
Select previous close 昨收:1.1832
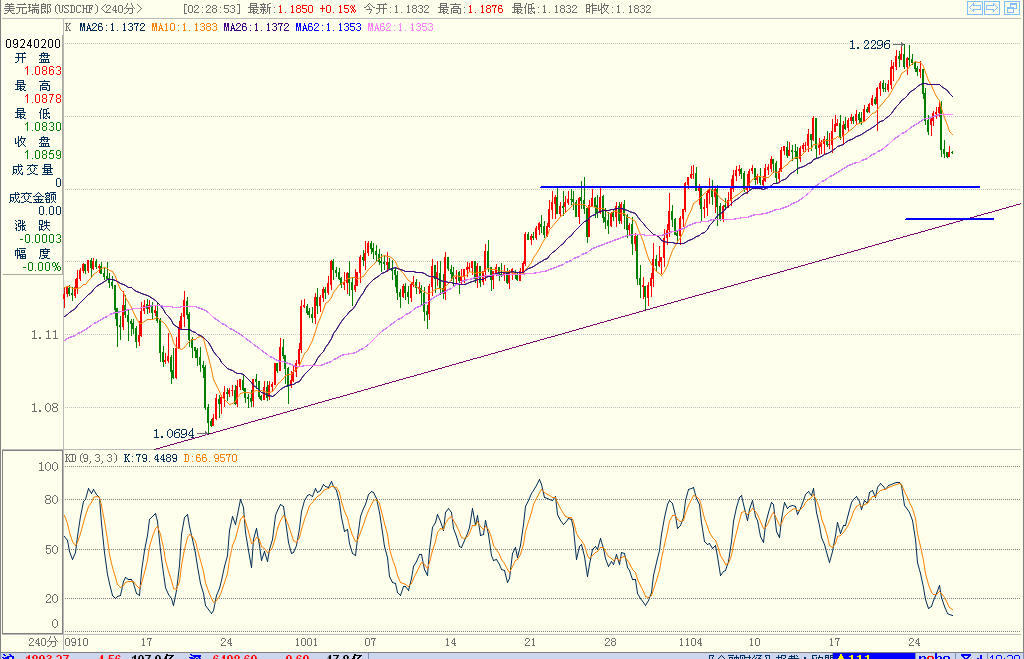(618, 9)
